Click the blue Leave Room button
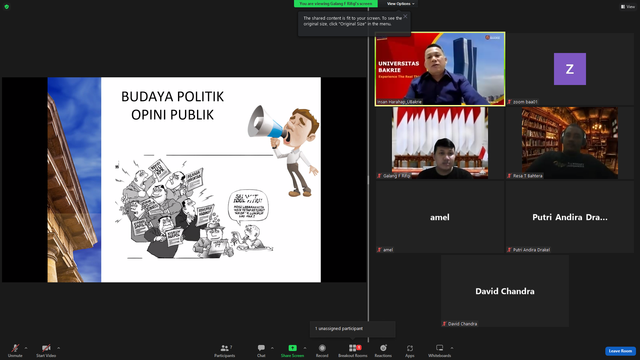 pyautogui.click(x=620, y=351)
